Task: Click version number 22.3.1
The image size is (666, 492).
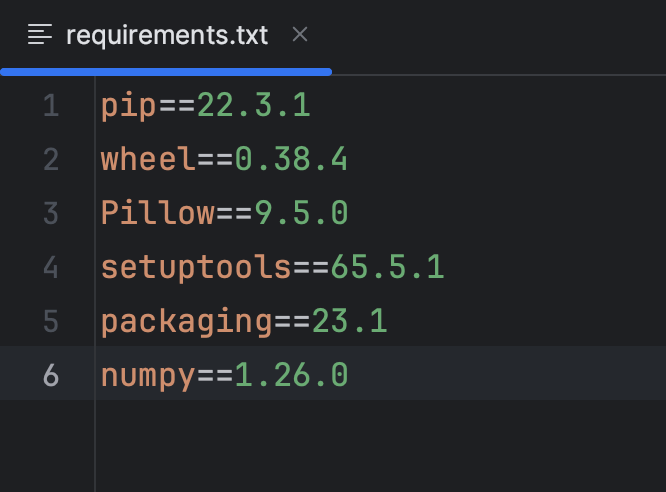Action: (253, 105)
